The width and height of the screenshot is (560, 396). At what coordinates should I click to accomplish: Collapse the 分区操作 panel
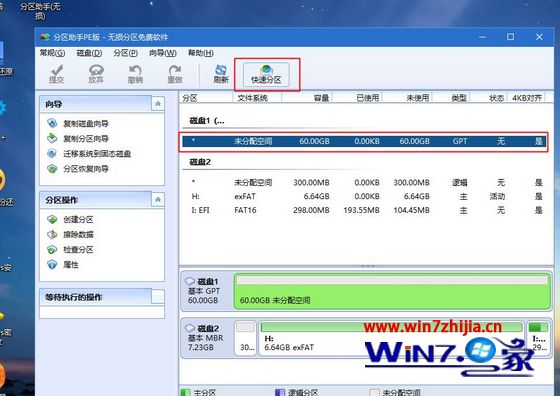pos(158,200)
